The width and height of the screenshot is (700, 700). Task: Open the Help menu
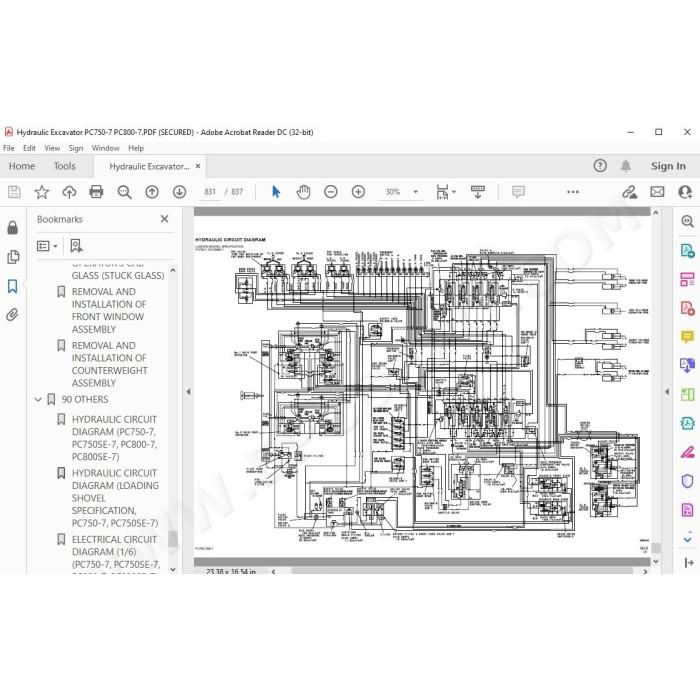click(x=136, y=148)
